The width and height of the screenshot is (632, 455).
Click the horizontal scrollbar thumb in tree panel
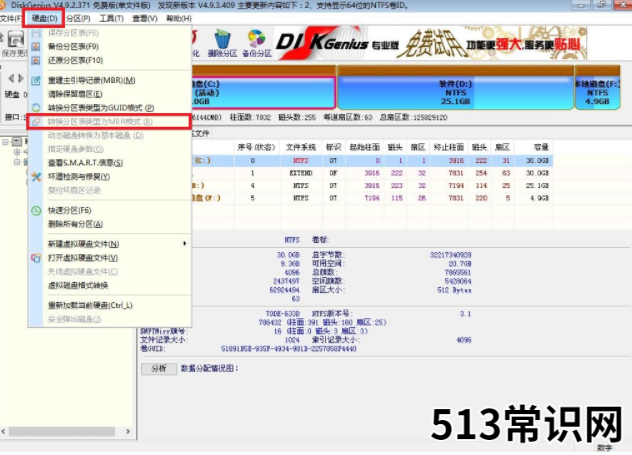click(62, 432)
